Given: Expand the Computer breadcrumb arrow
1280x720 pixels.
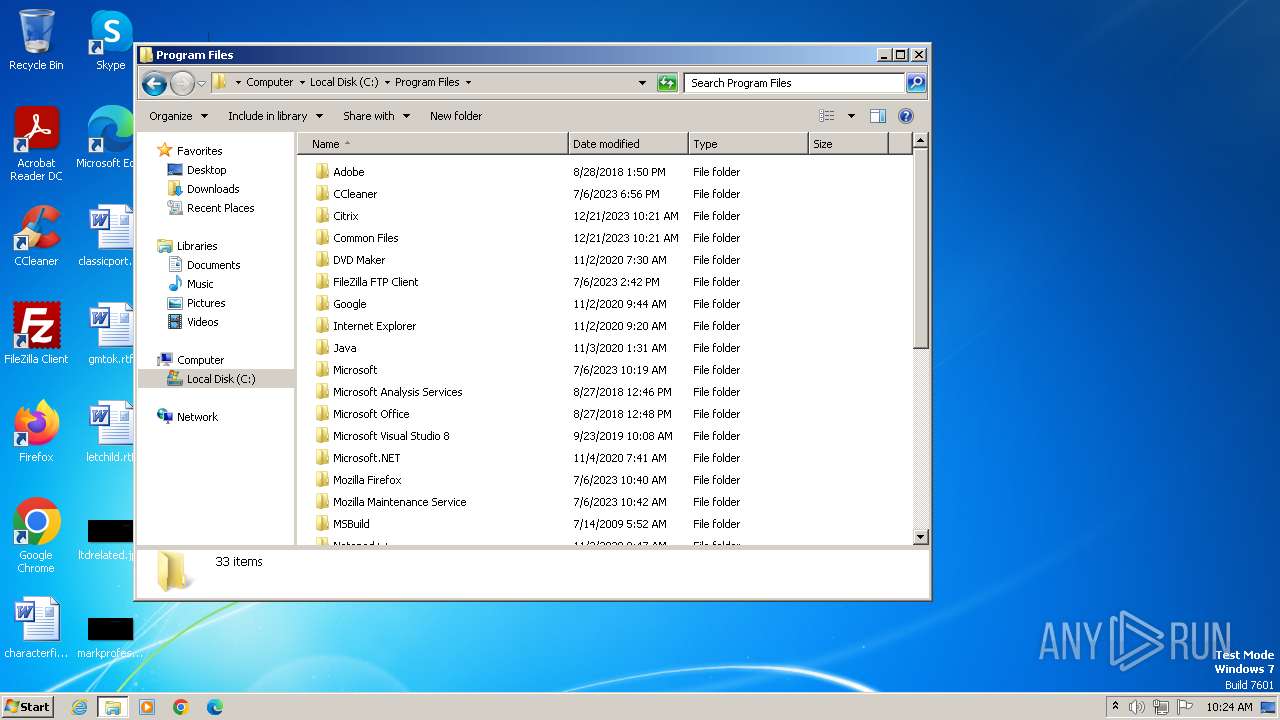Looking at the screenshot, I should (x=302, y=83).
